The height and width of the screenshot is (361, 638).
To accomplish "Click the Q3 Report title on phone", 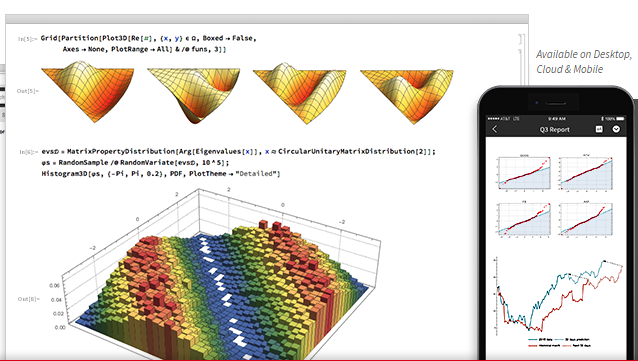I will (x=555, y=129).
